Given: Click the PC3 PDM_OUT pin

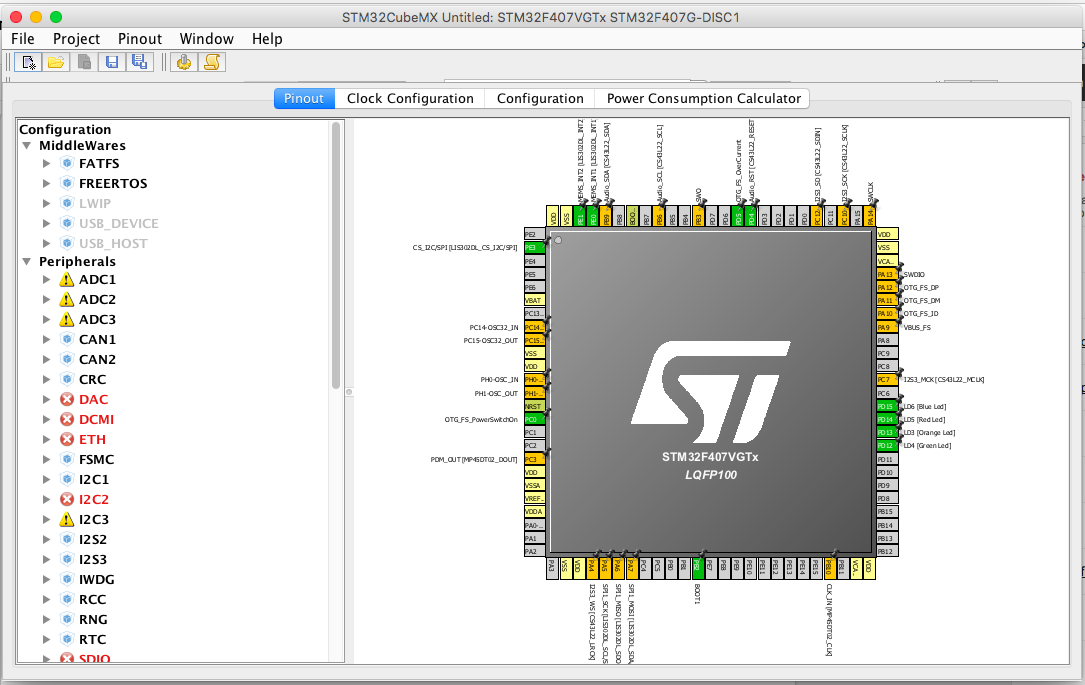Looking at the screenshot, I should tap(534, 459).
